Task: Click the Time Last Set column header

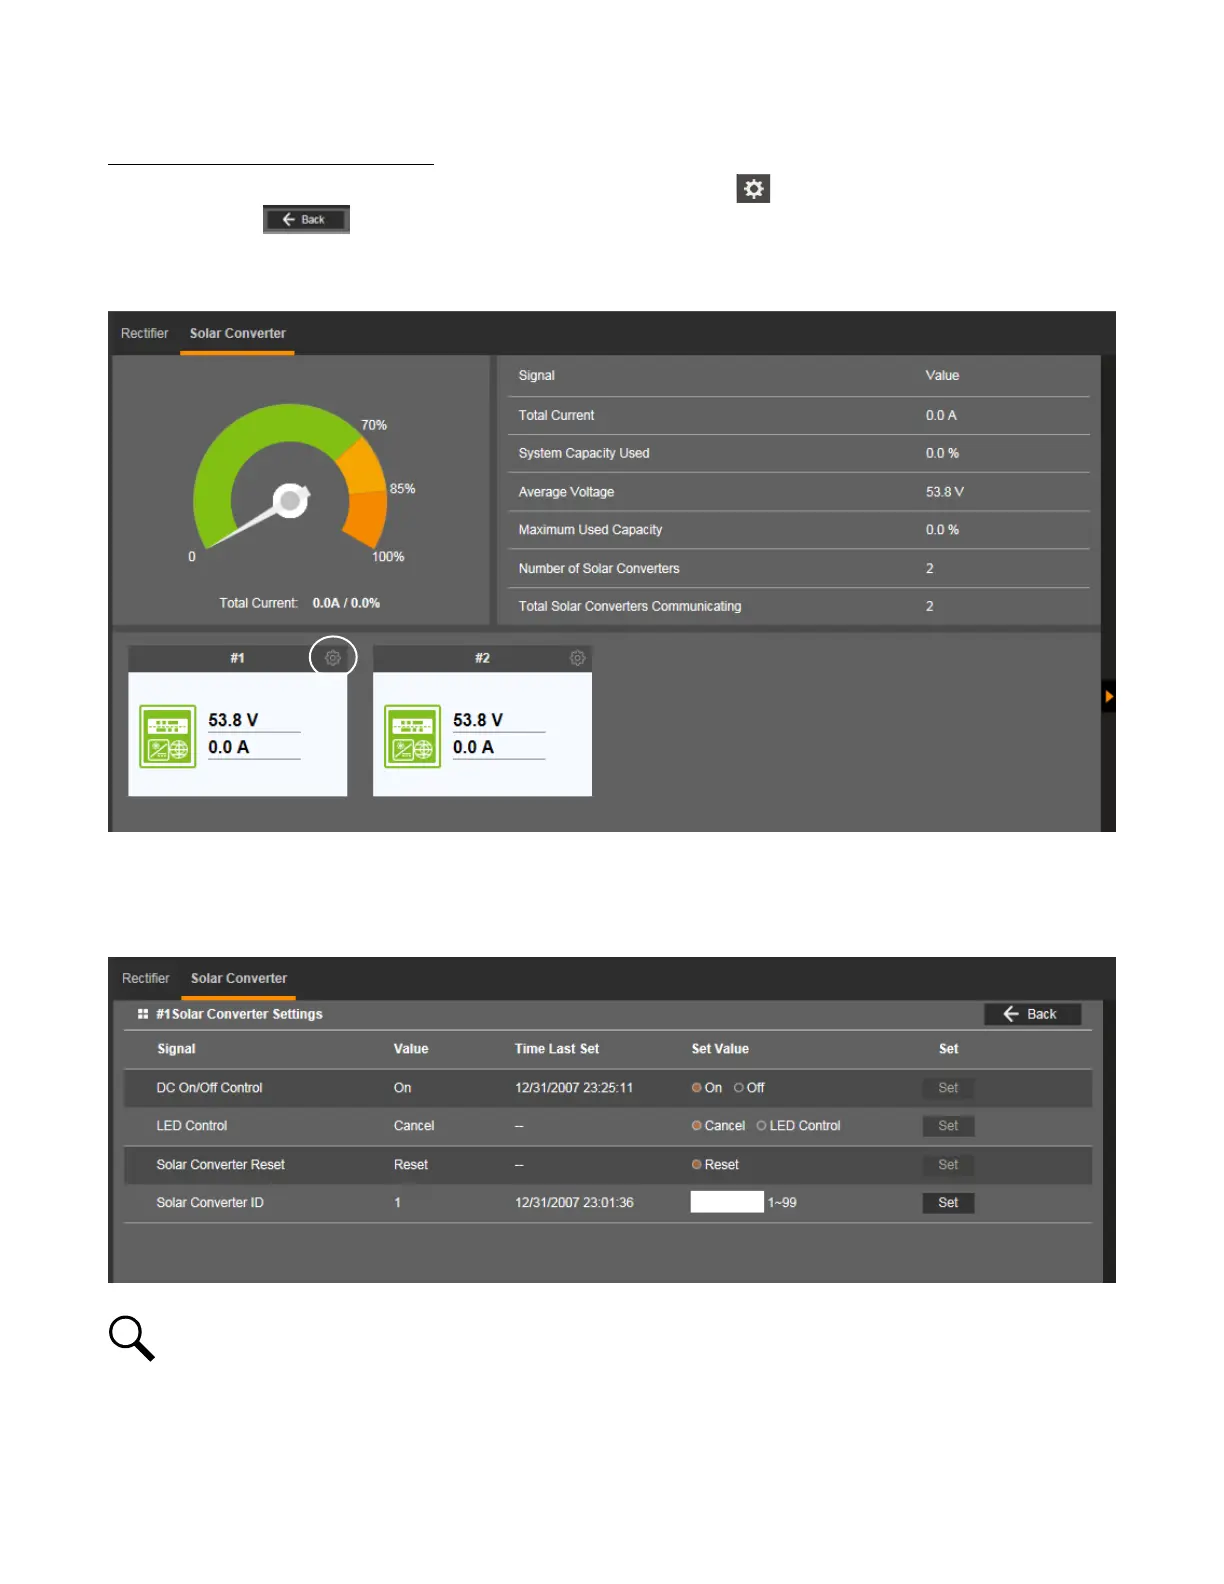Action: 557,1049
